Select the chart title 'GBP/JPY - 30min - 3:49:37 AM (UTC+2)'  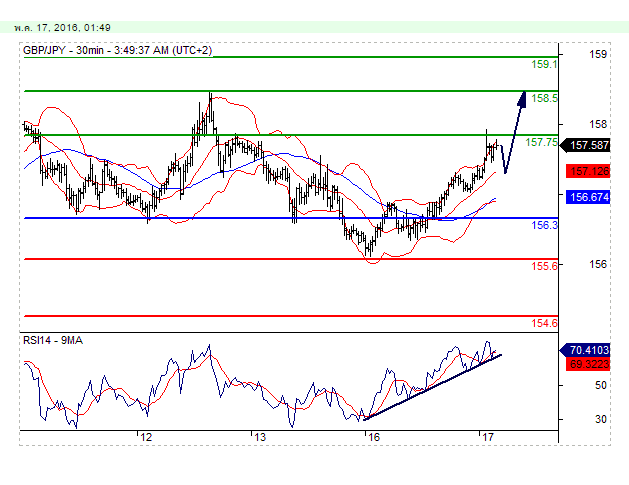pyautogui.click(x=118, y=51)
